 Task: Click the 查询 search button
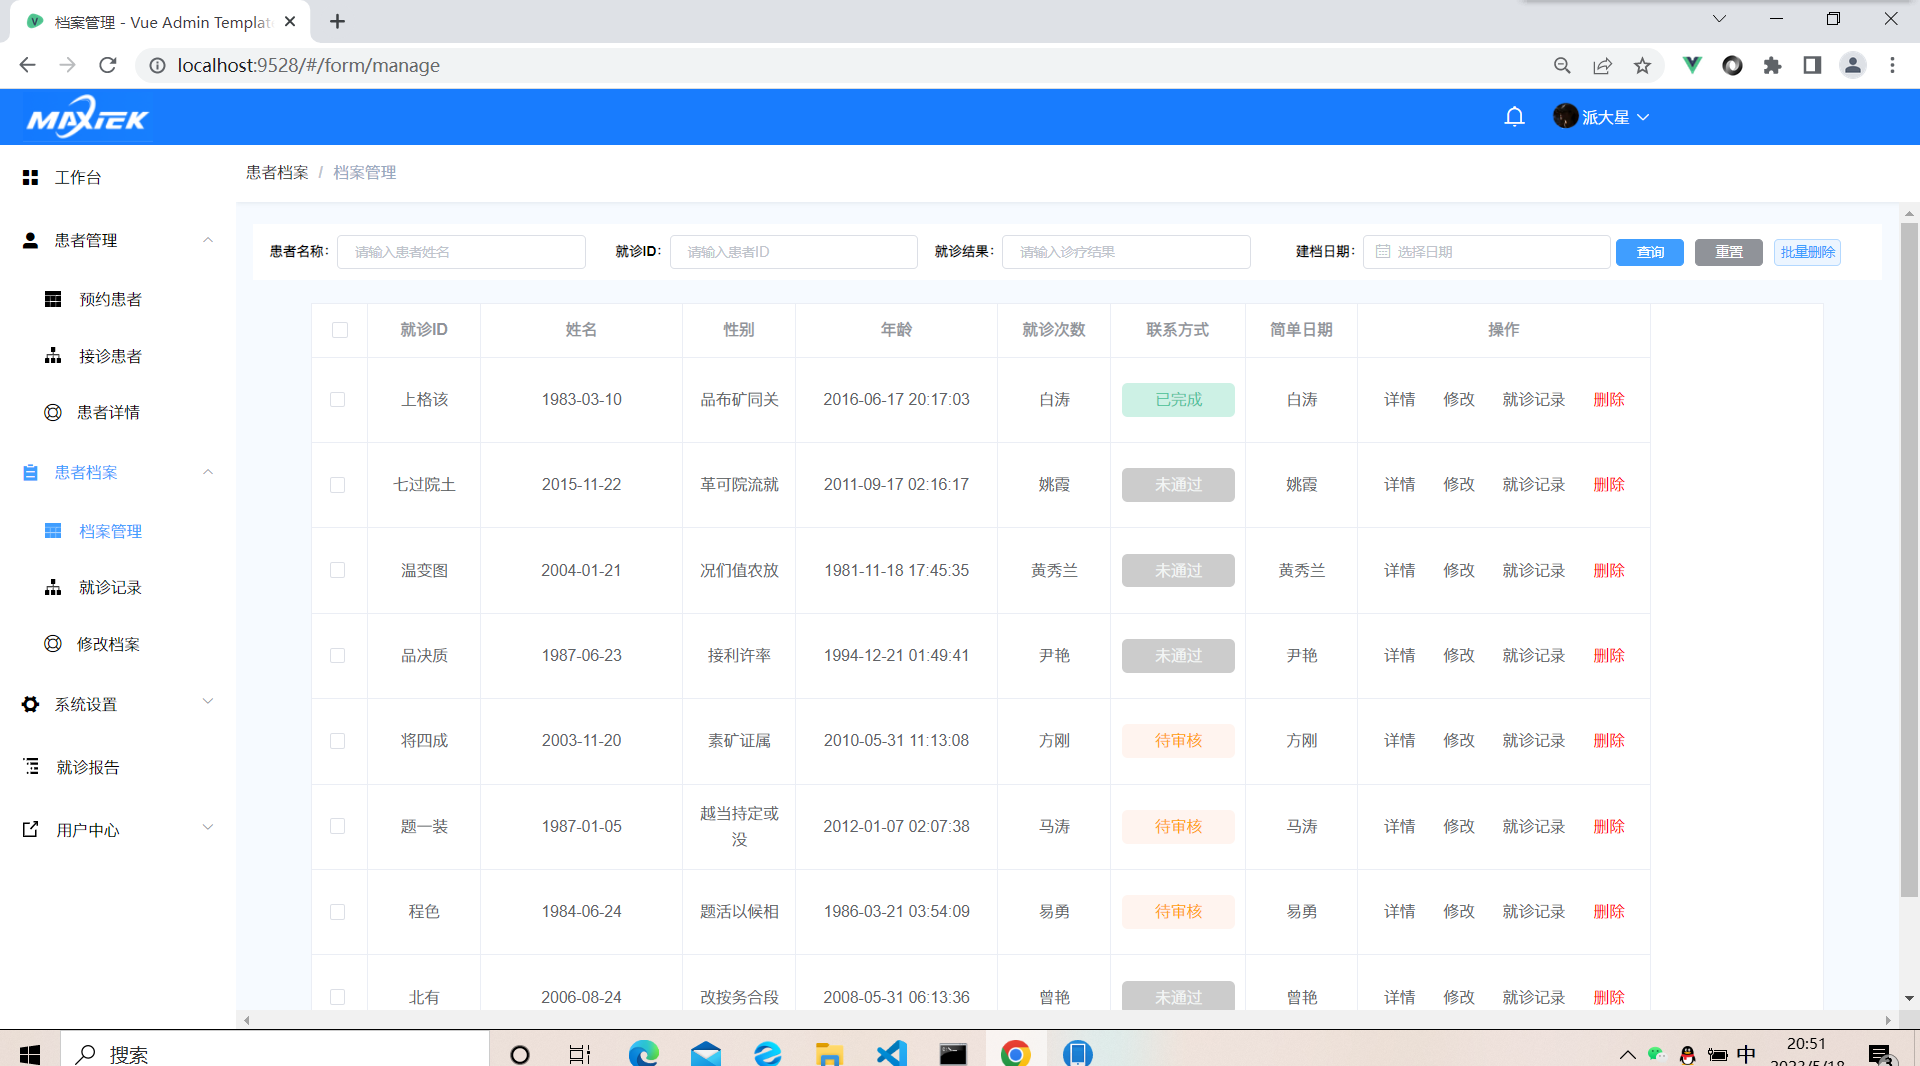pyautogui.click(x=1650, y=252)
